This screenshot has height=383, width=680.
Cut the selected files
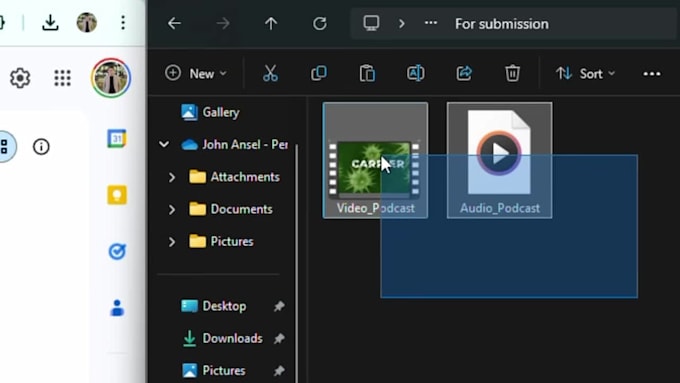coord(270,73)
